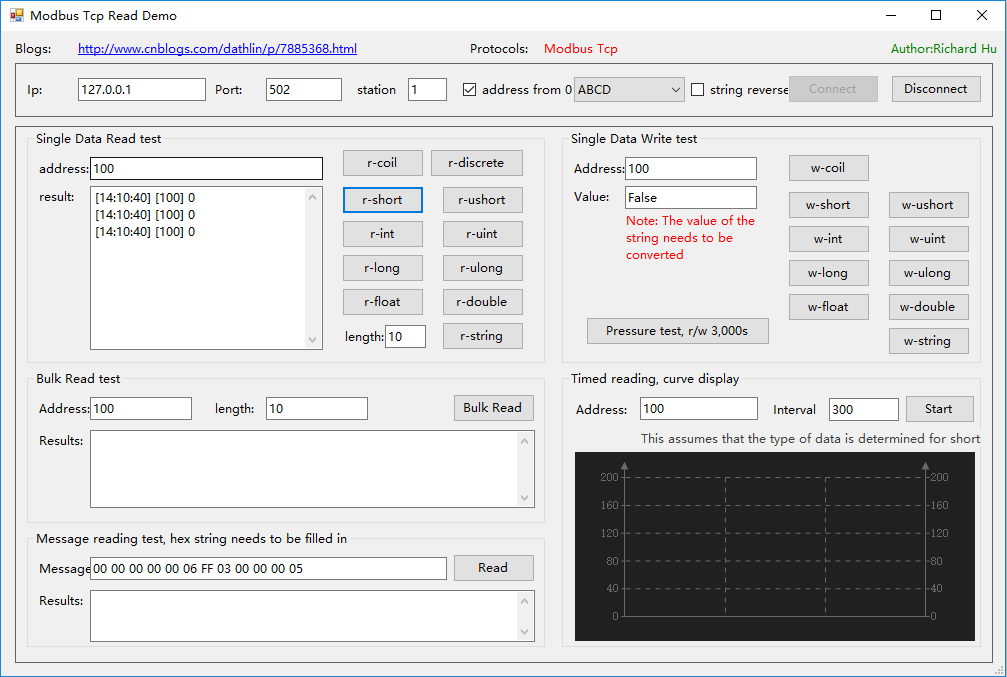Click the w-ulong button
The height and width of the screenshot is (677, 1007).
coord(929,273)
